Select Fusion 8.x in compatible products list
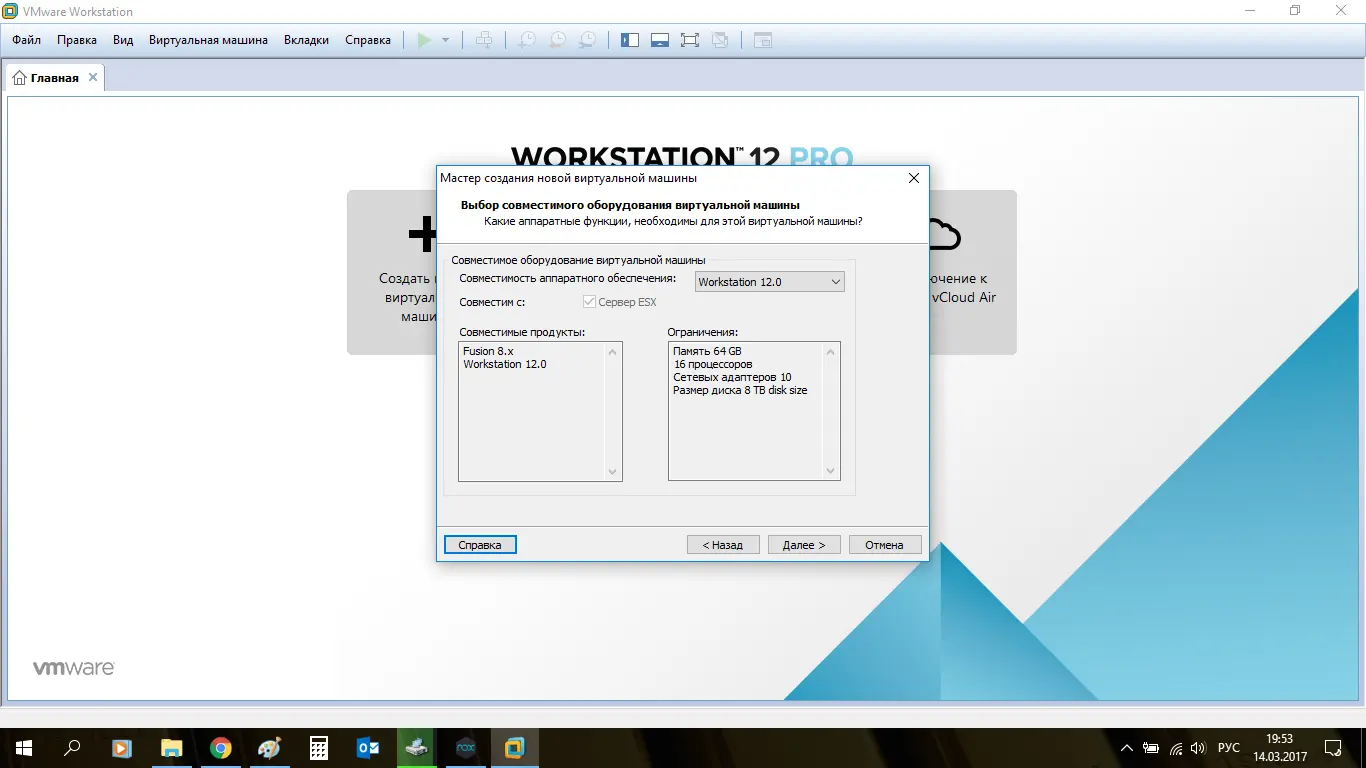This screenshot has width=1366, height=768. [x=488, y=351]
